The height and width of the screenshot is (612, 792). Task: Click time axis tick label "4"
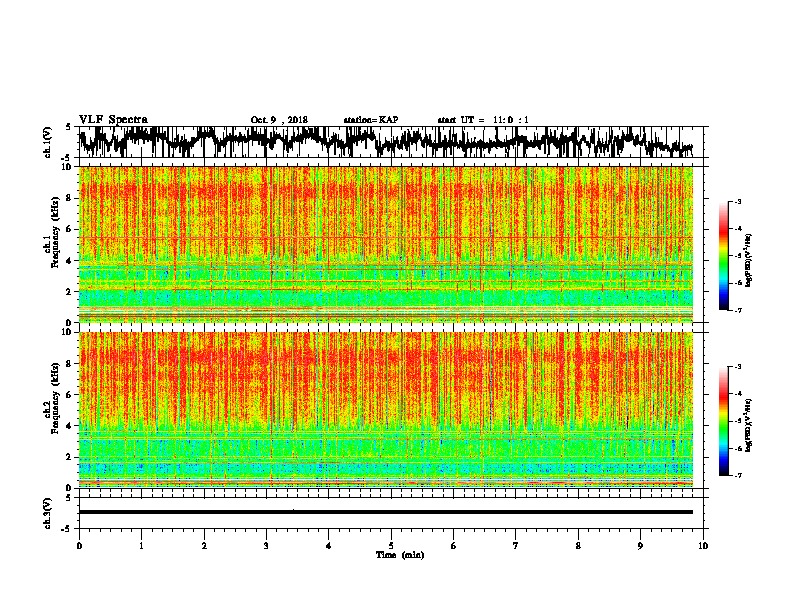(329, 546)
